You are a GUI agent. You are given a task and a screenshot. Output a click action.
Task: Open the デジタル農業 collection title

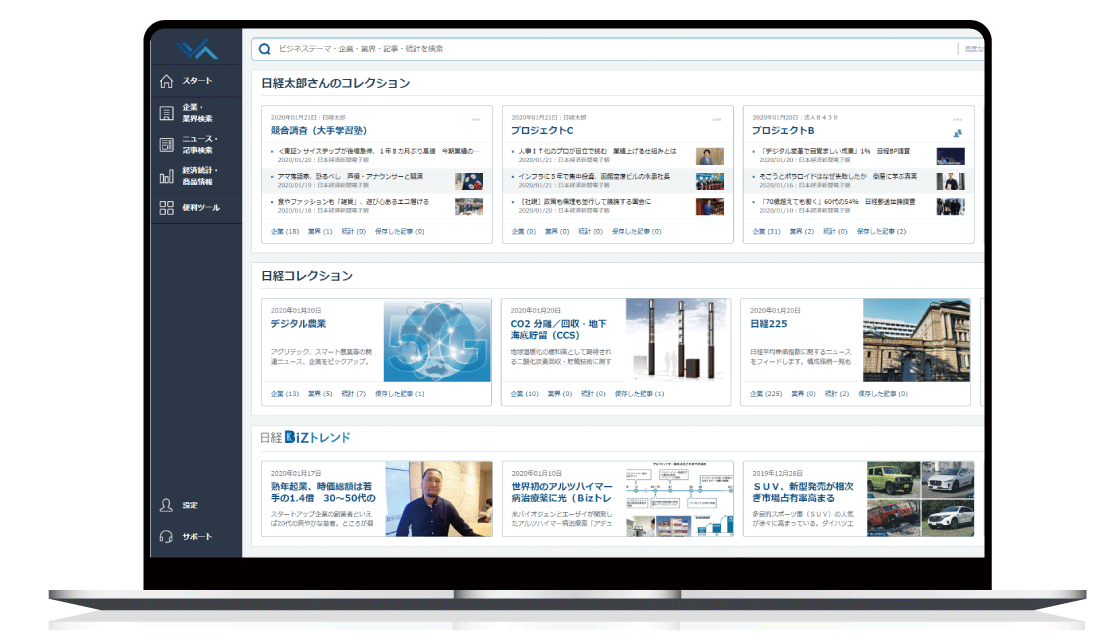(298, 324)
